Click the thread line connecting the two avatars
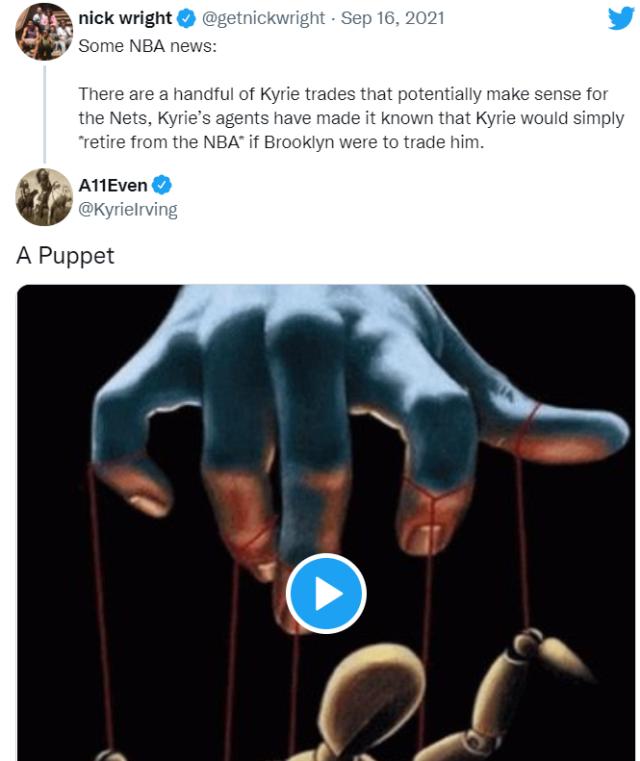Viewport: 640px width, 761px height. pyautogui.click(x=44, y=112)
